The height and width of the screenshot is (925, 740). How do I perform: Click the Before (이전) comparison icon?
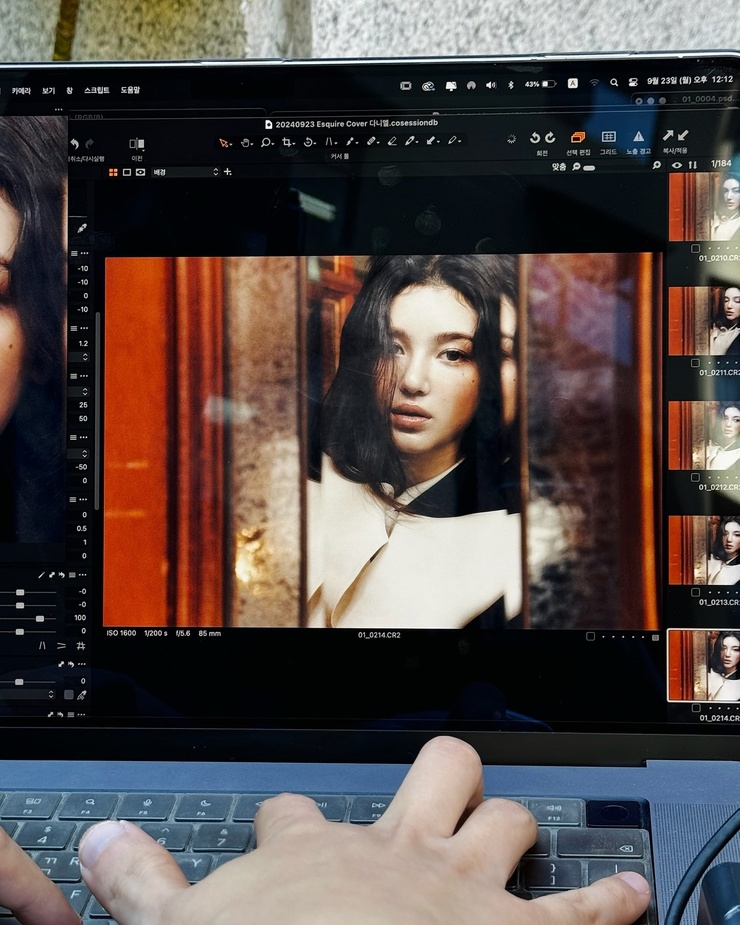(137, 143)
